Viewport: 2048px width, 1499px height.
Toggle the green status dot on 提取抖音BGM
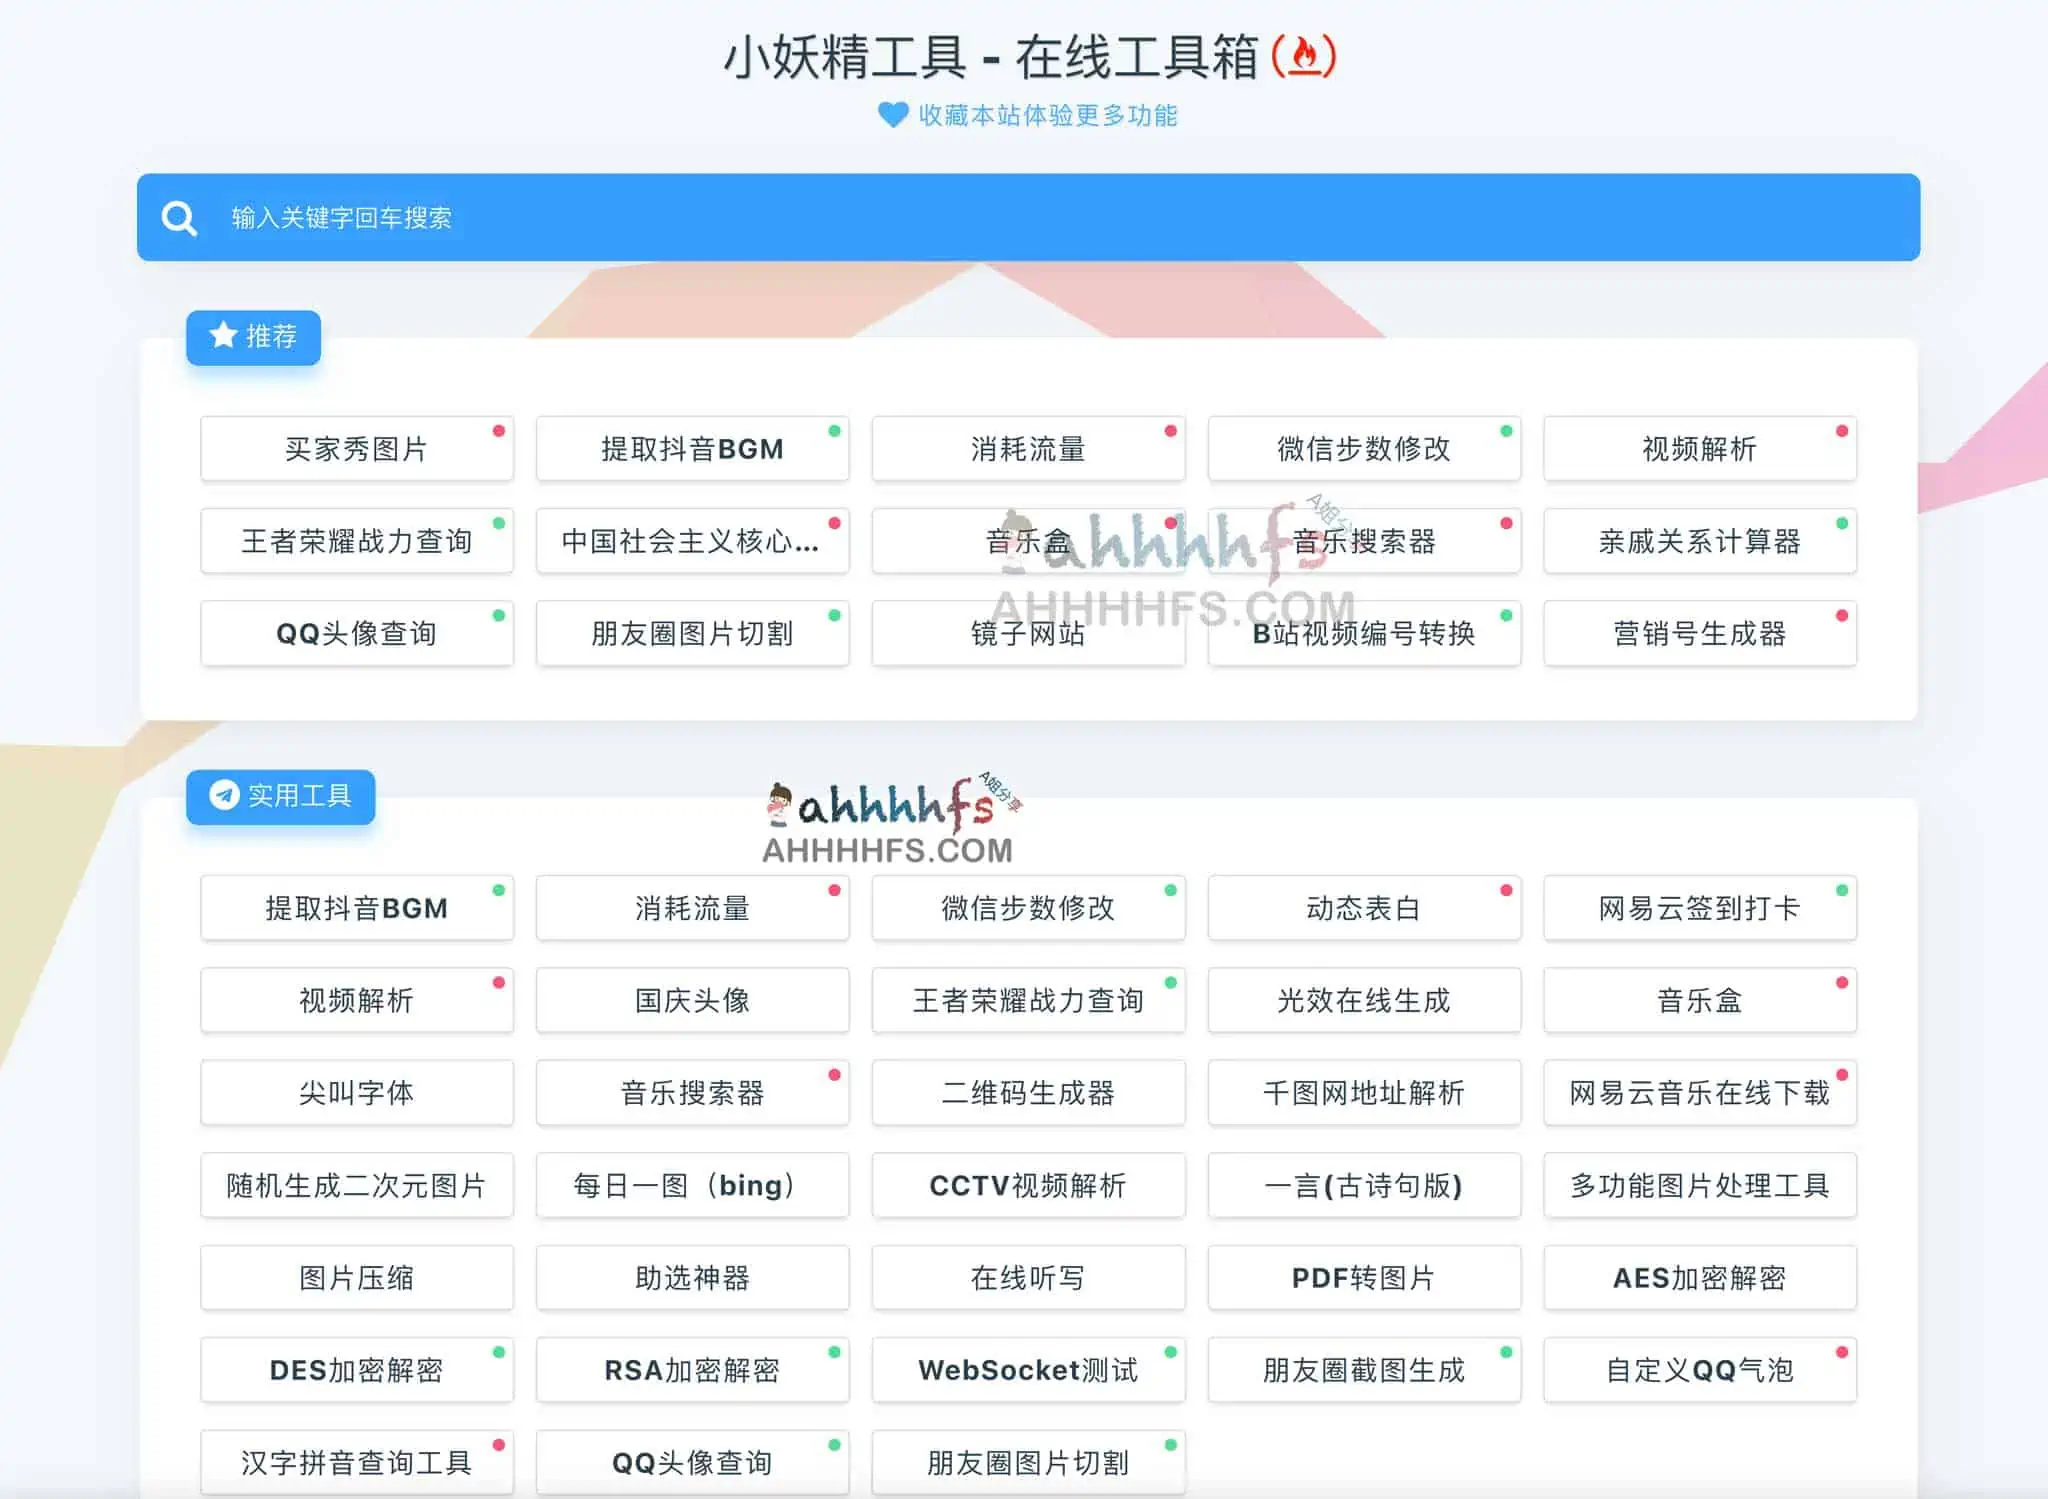pyautogui.click(x=835, y=431)
